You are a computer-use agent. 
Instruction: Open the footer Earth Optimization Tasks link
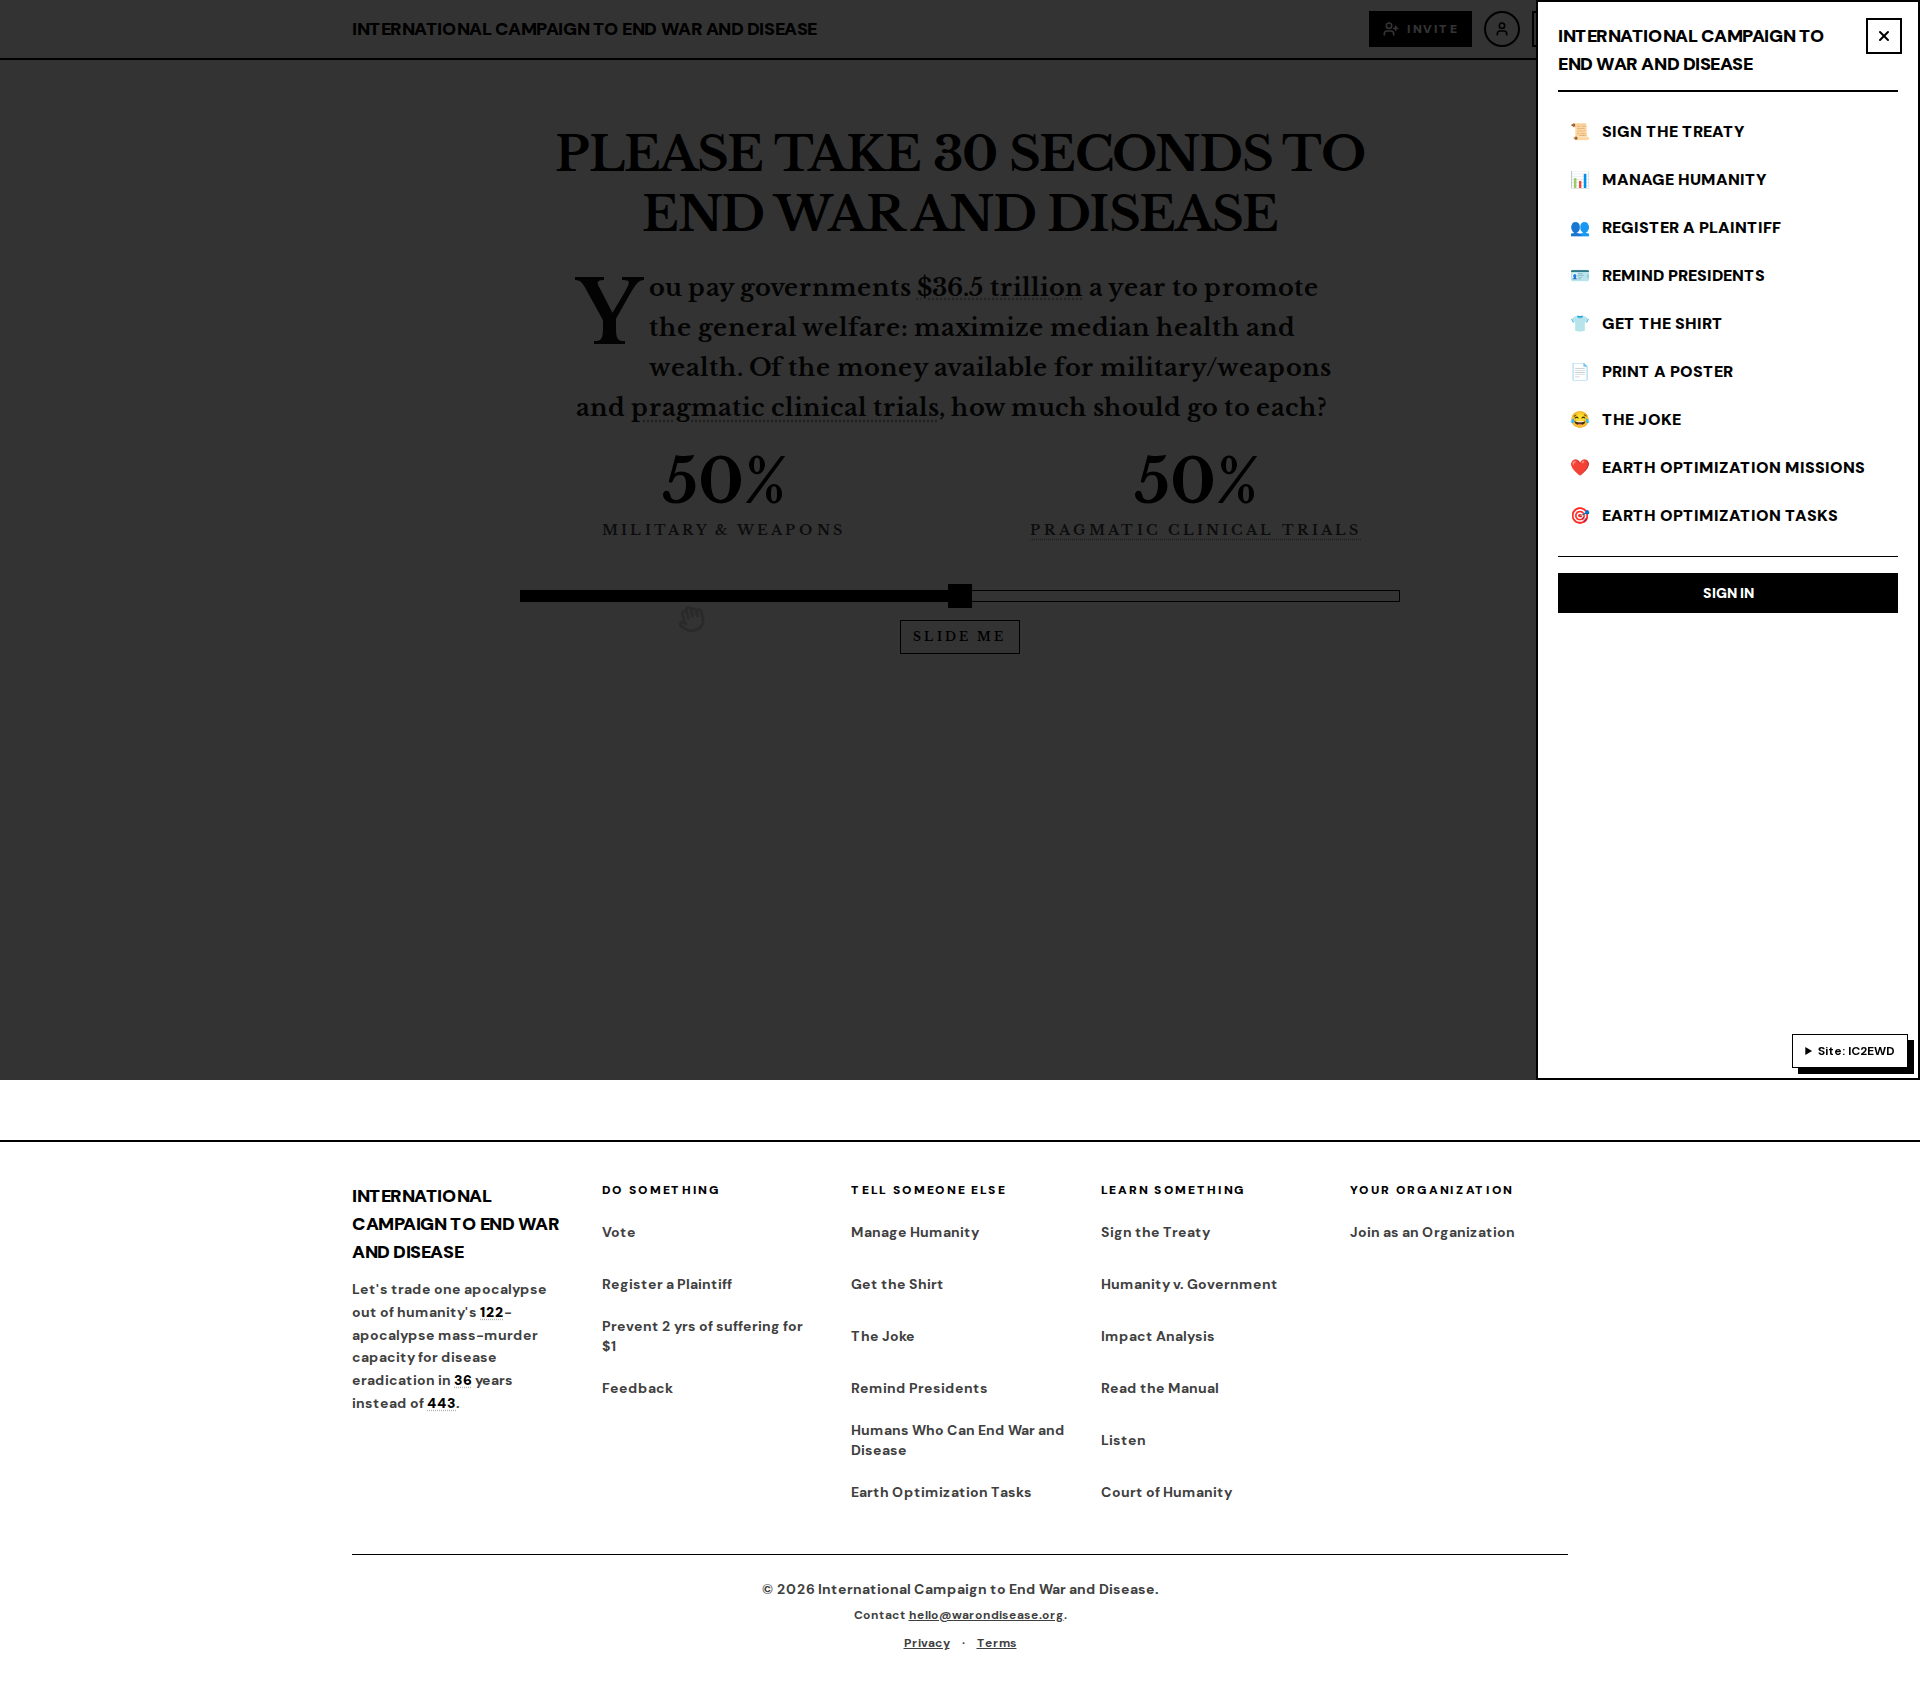tap(941, 1492)
